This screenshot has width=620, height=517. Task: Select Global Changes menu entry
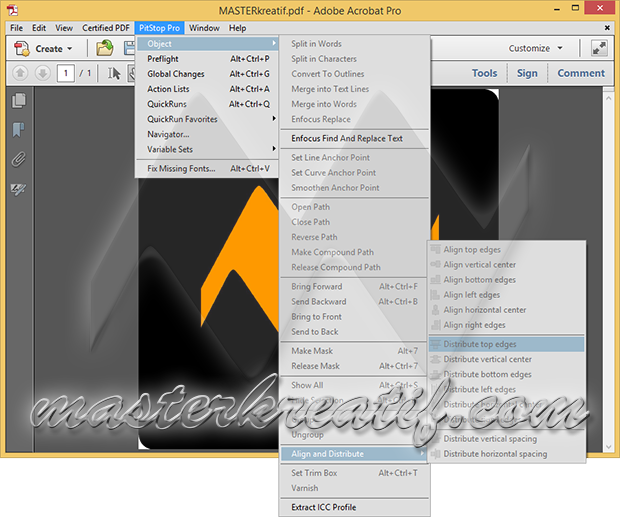(207, 74)
